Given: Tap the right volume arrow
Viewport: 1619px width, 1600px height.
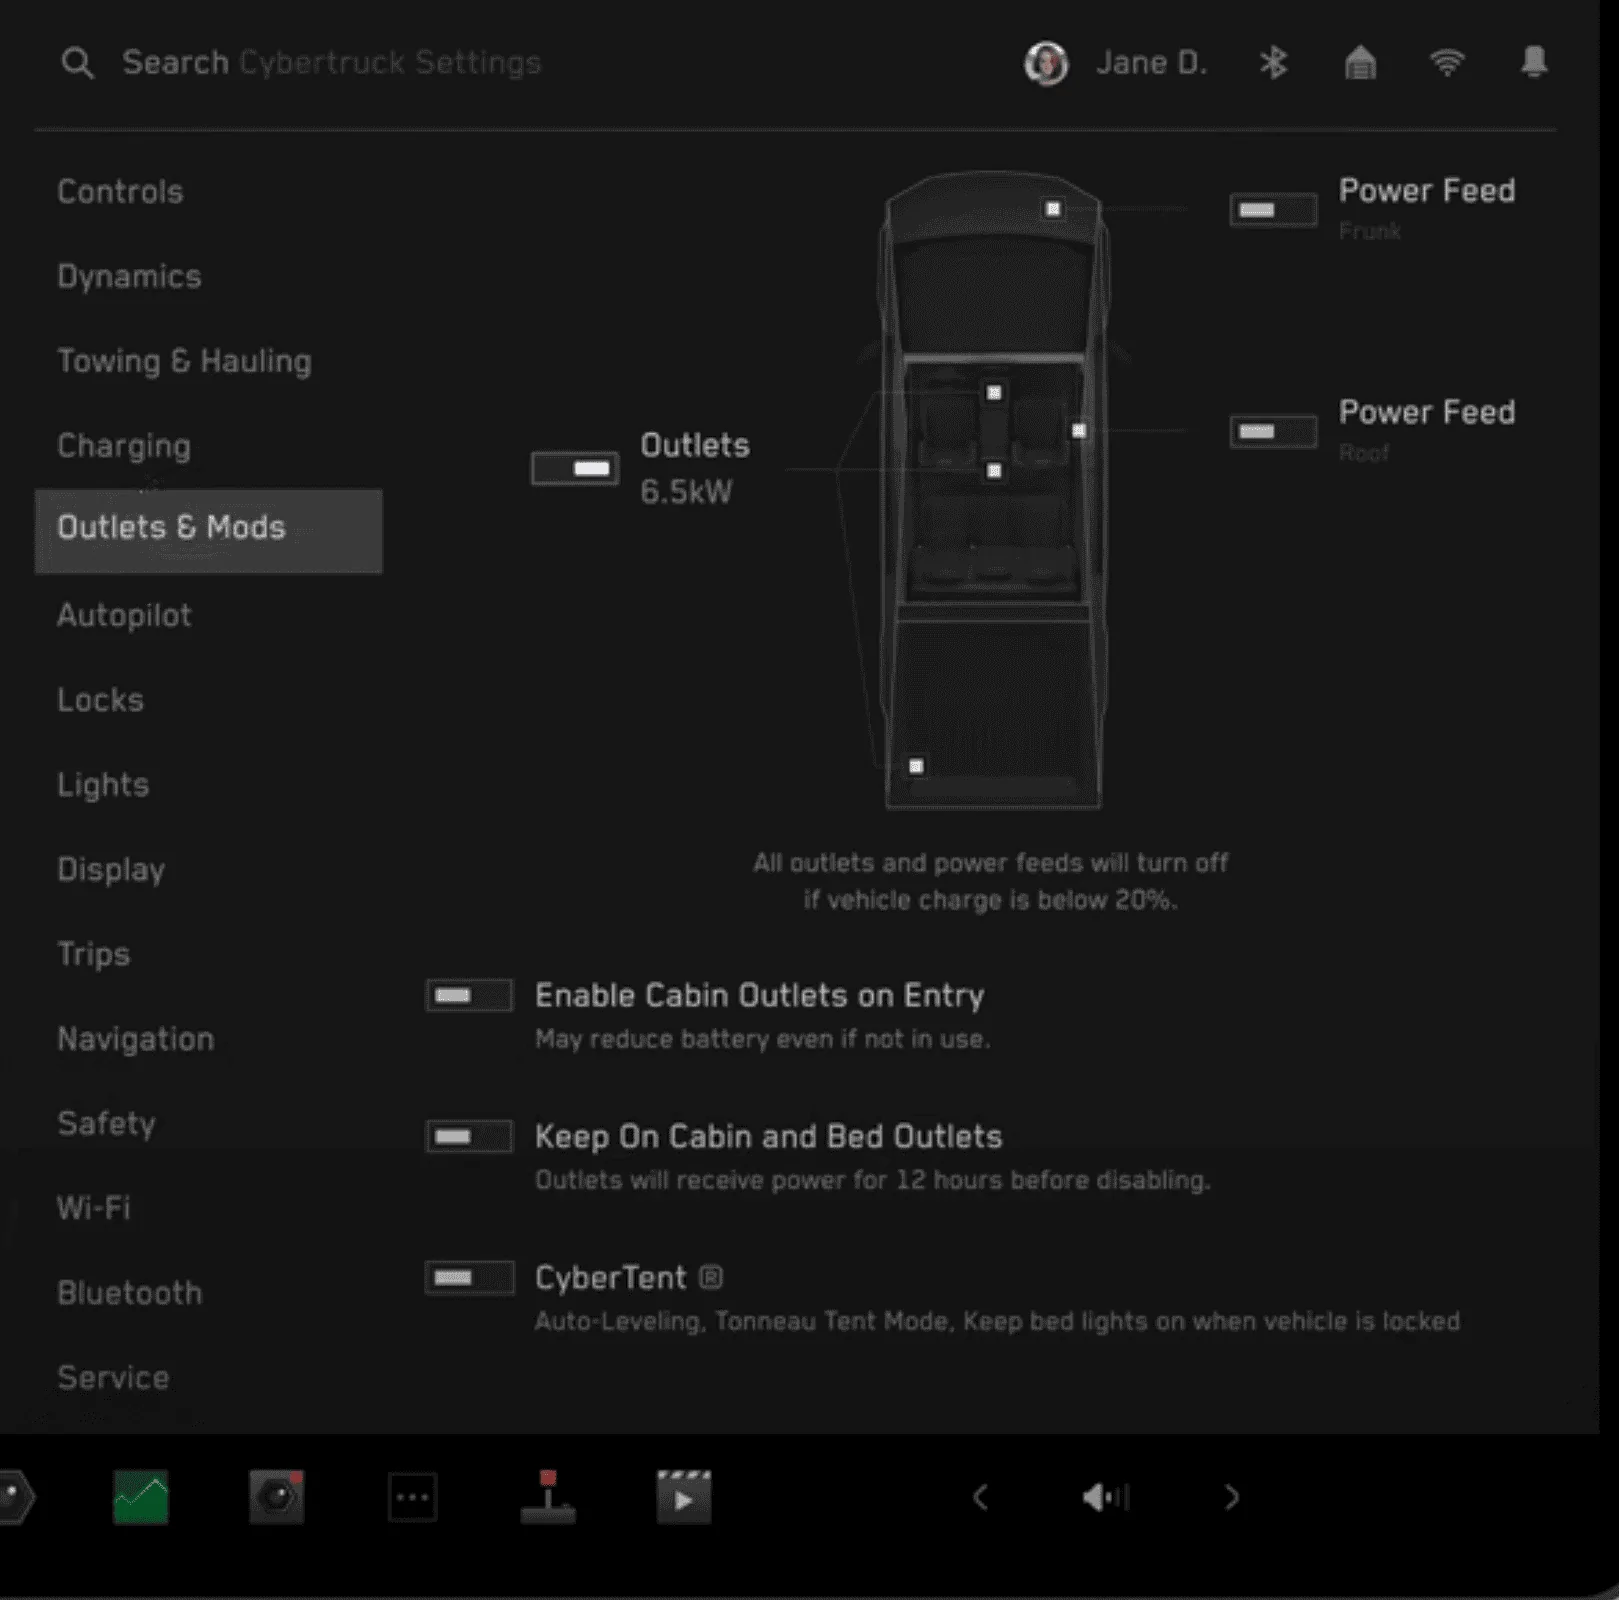Looking at the screenshot, I should (x=1232, y=1497).
